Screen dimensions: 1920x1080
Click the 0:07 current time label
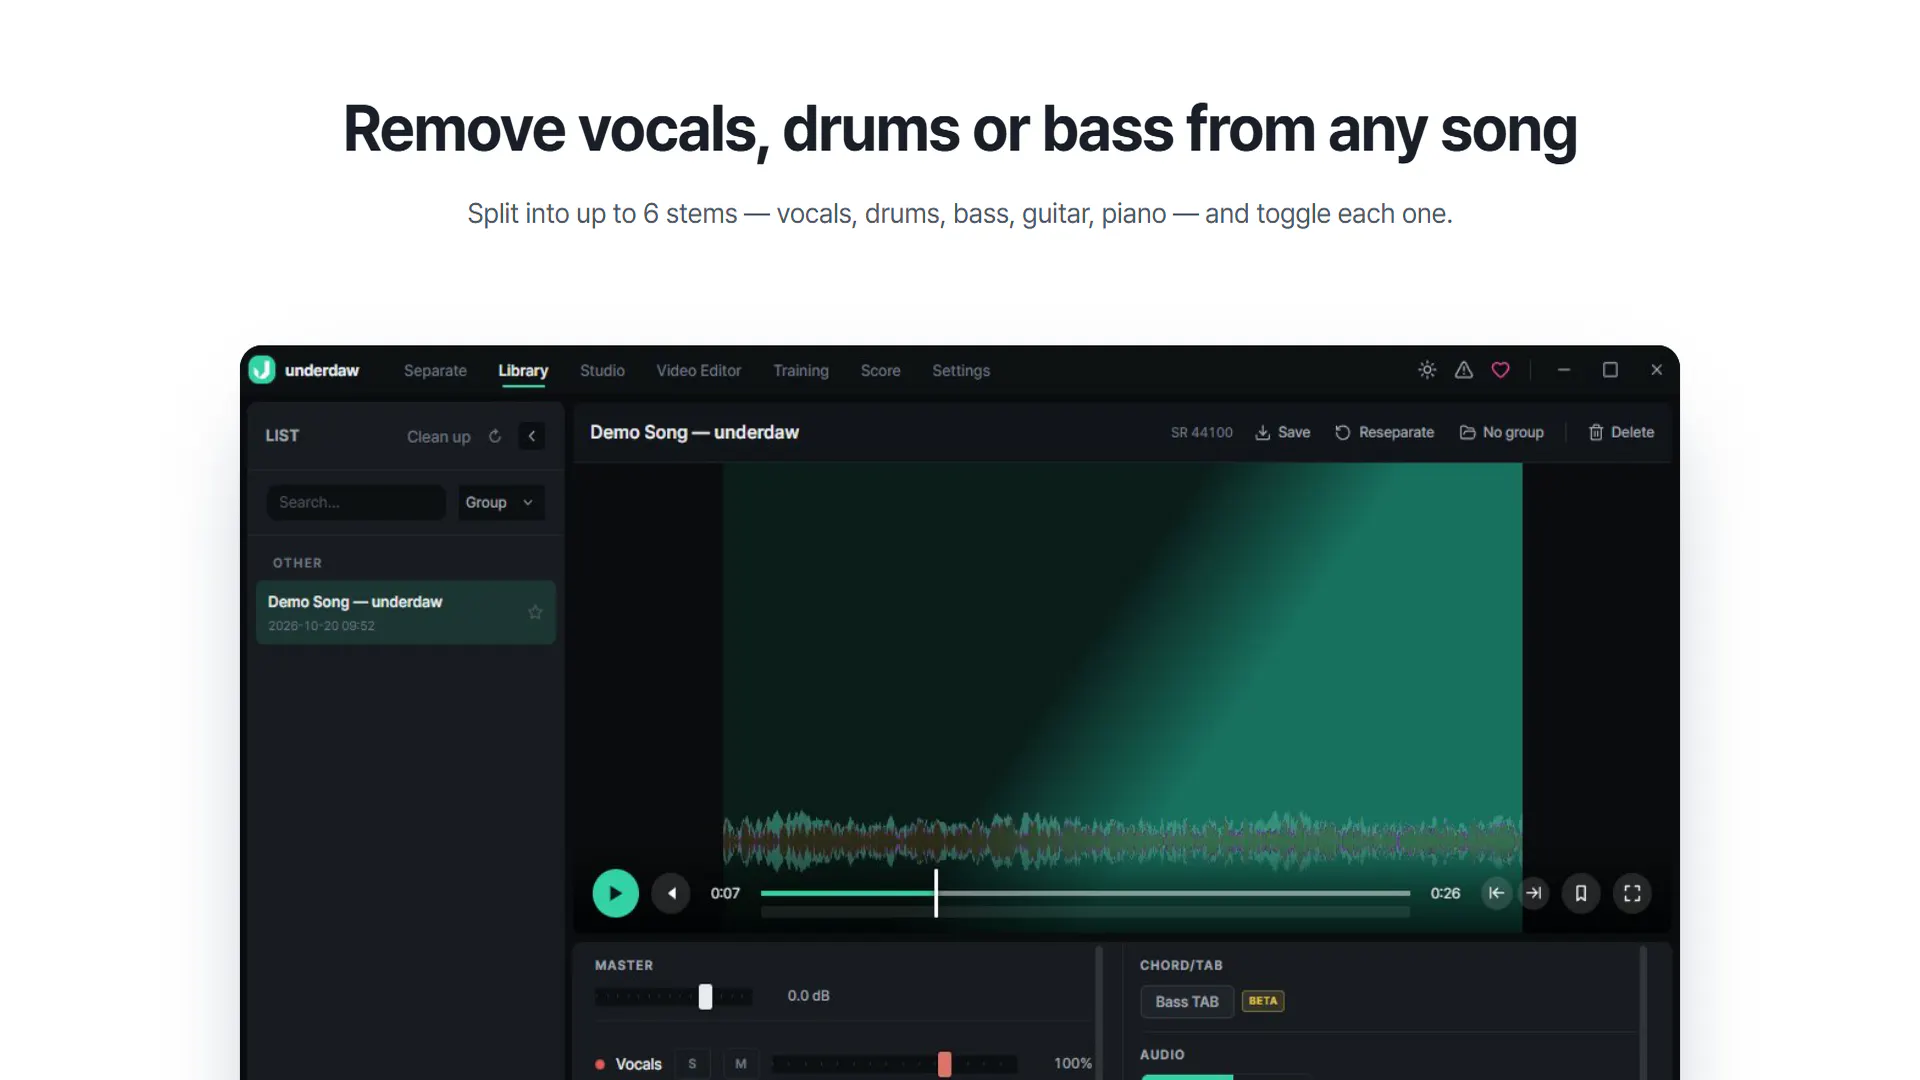(725, 893)
